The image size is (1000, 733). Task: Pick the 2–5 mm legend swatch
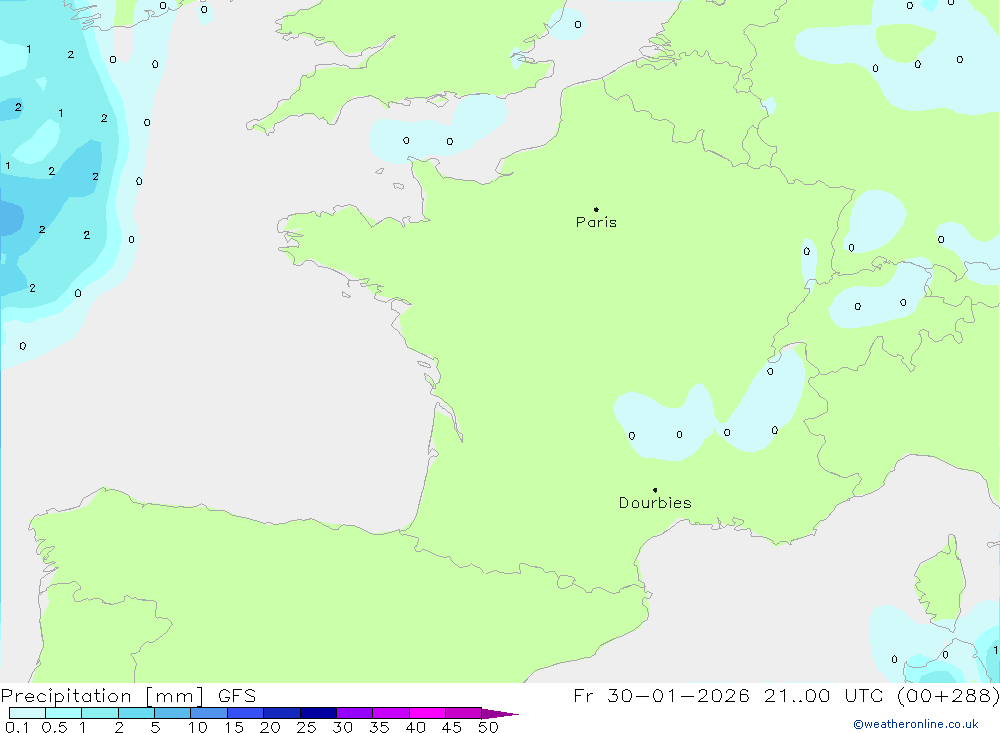coord(136,713)
